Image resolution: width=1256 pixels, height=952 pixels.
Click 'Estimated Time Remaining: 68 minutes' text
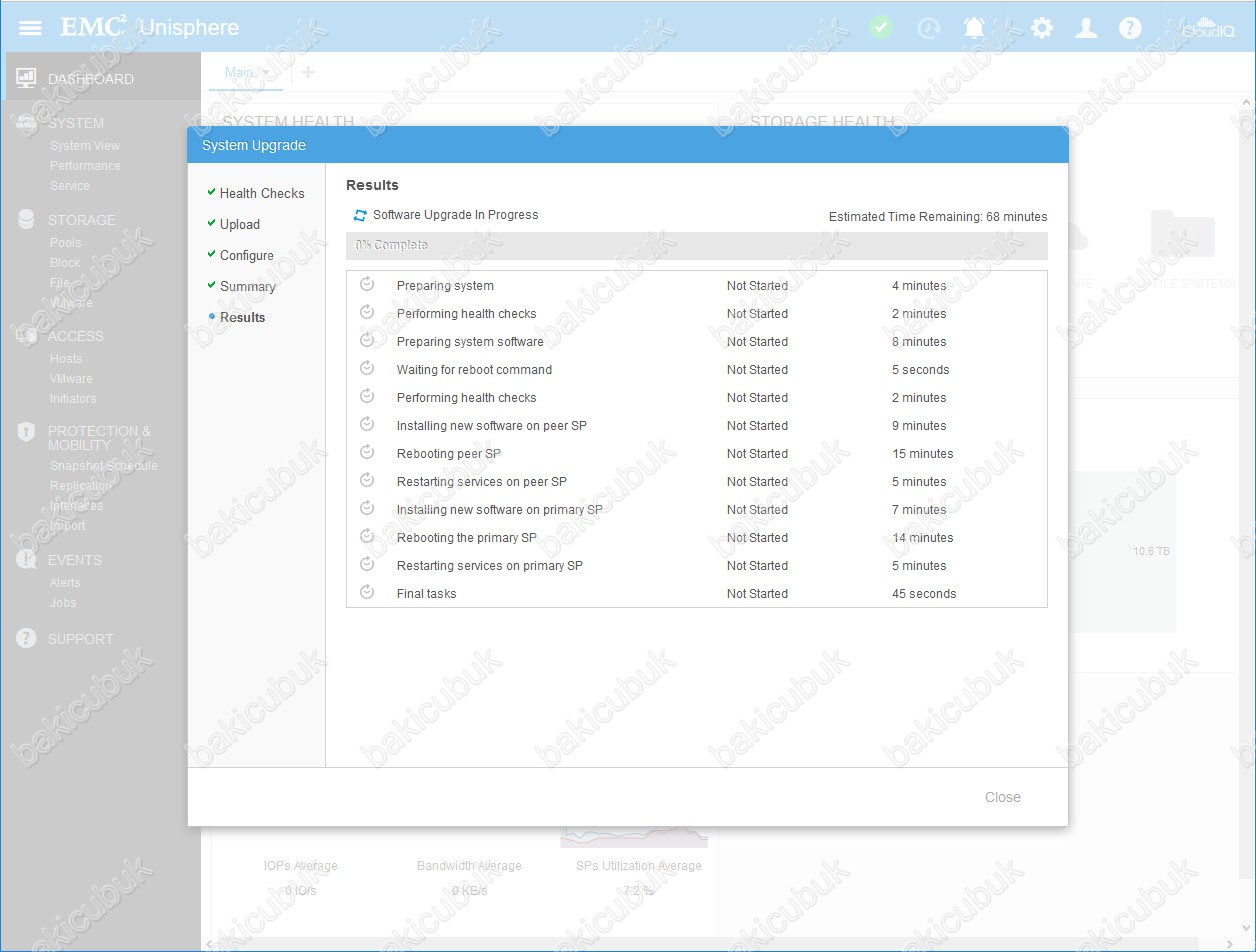pos(938,217)
